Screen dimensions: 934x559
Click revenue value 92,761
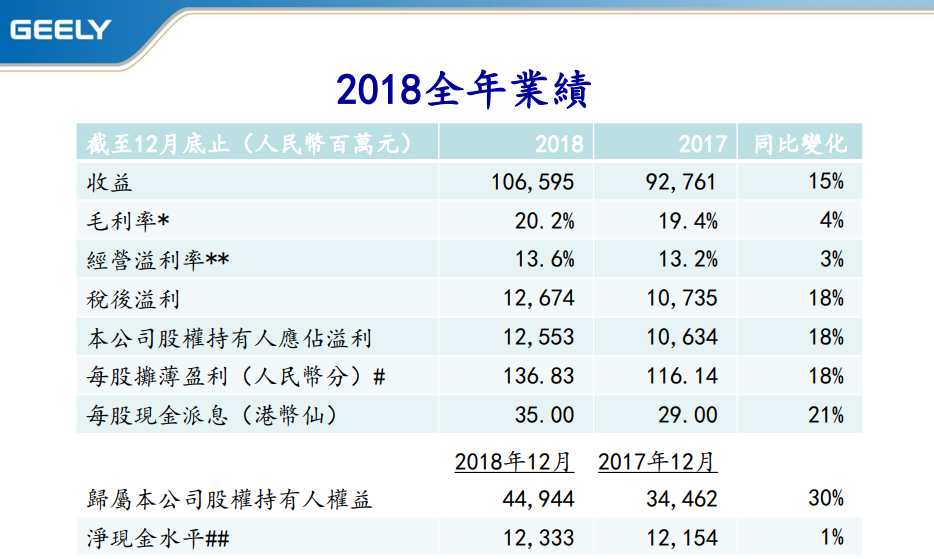[681, 182]
